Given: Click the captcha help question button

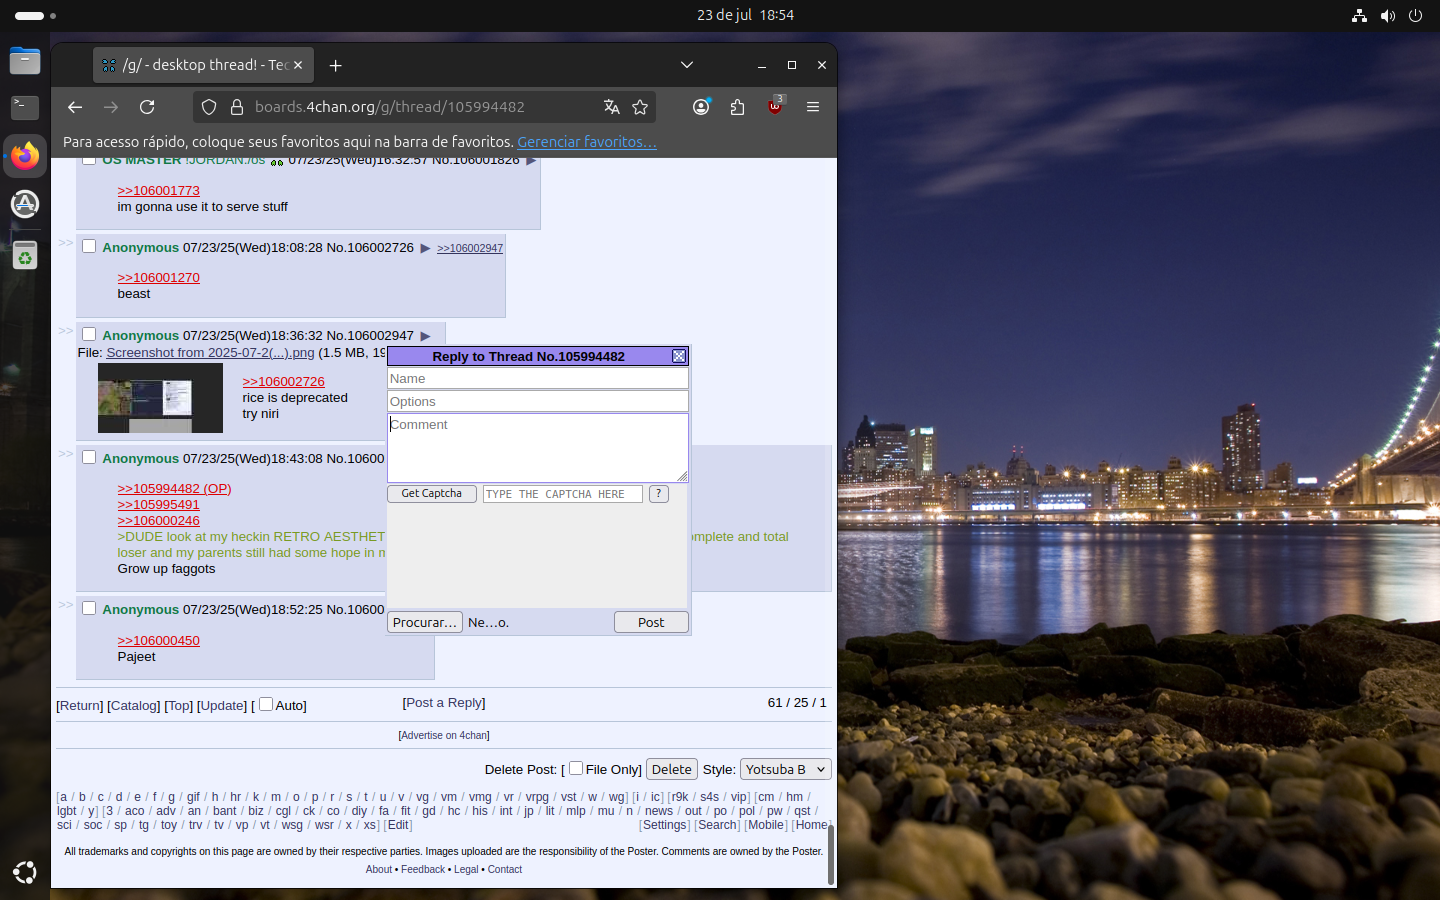Looking at the screenshot, I should pos(659,494).
